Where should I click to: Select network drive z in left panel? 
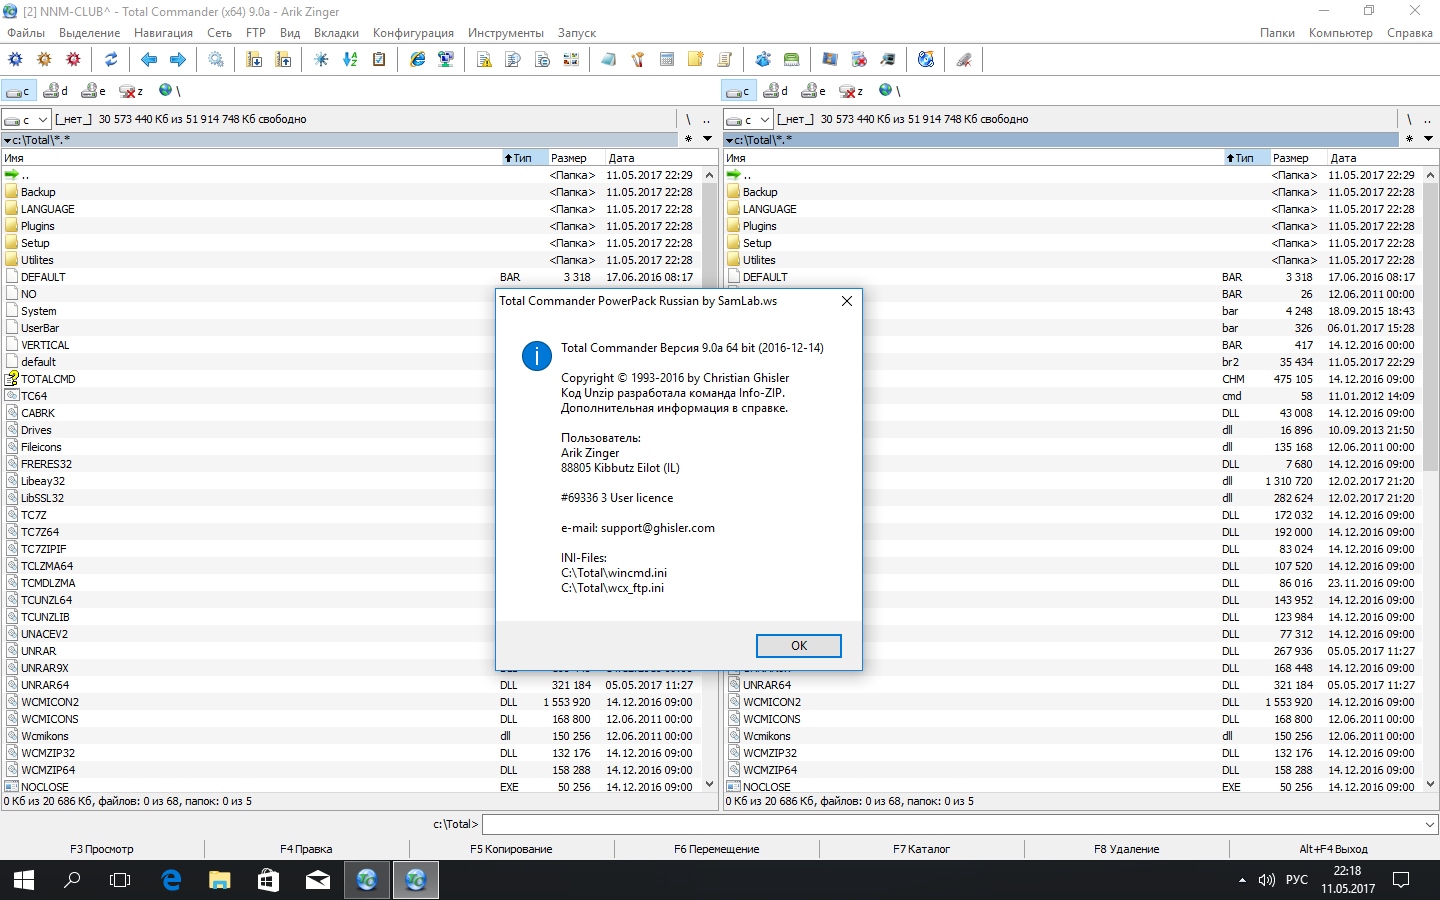[x=131, y=91]
